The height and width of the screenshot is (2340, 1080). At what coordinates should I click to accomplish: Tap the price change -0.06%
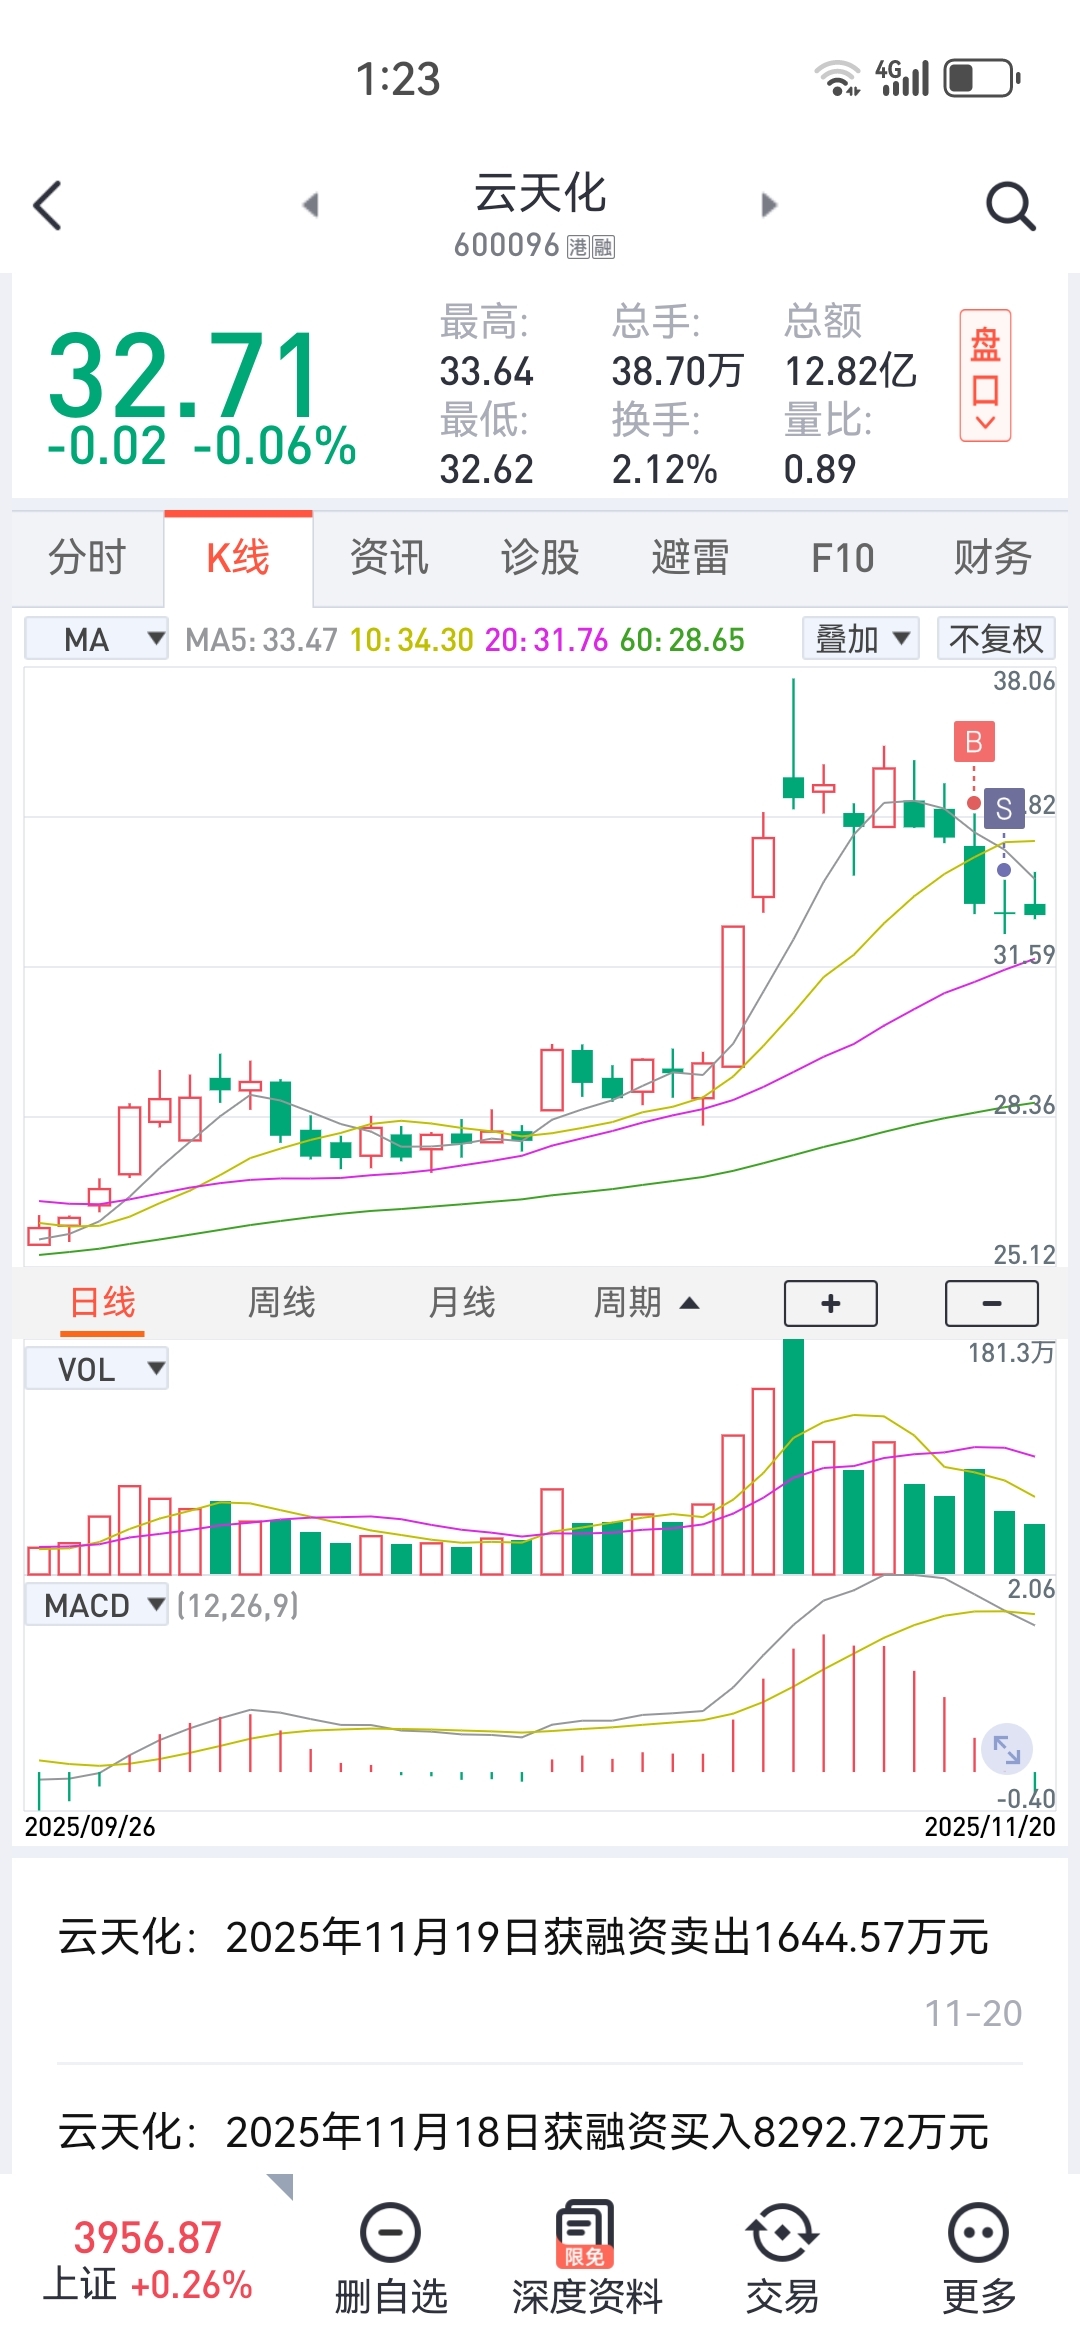274,446
